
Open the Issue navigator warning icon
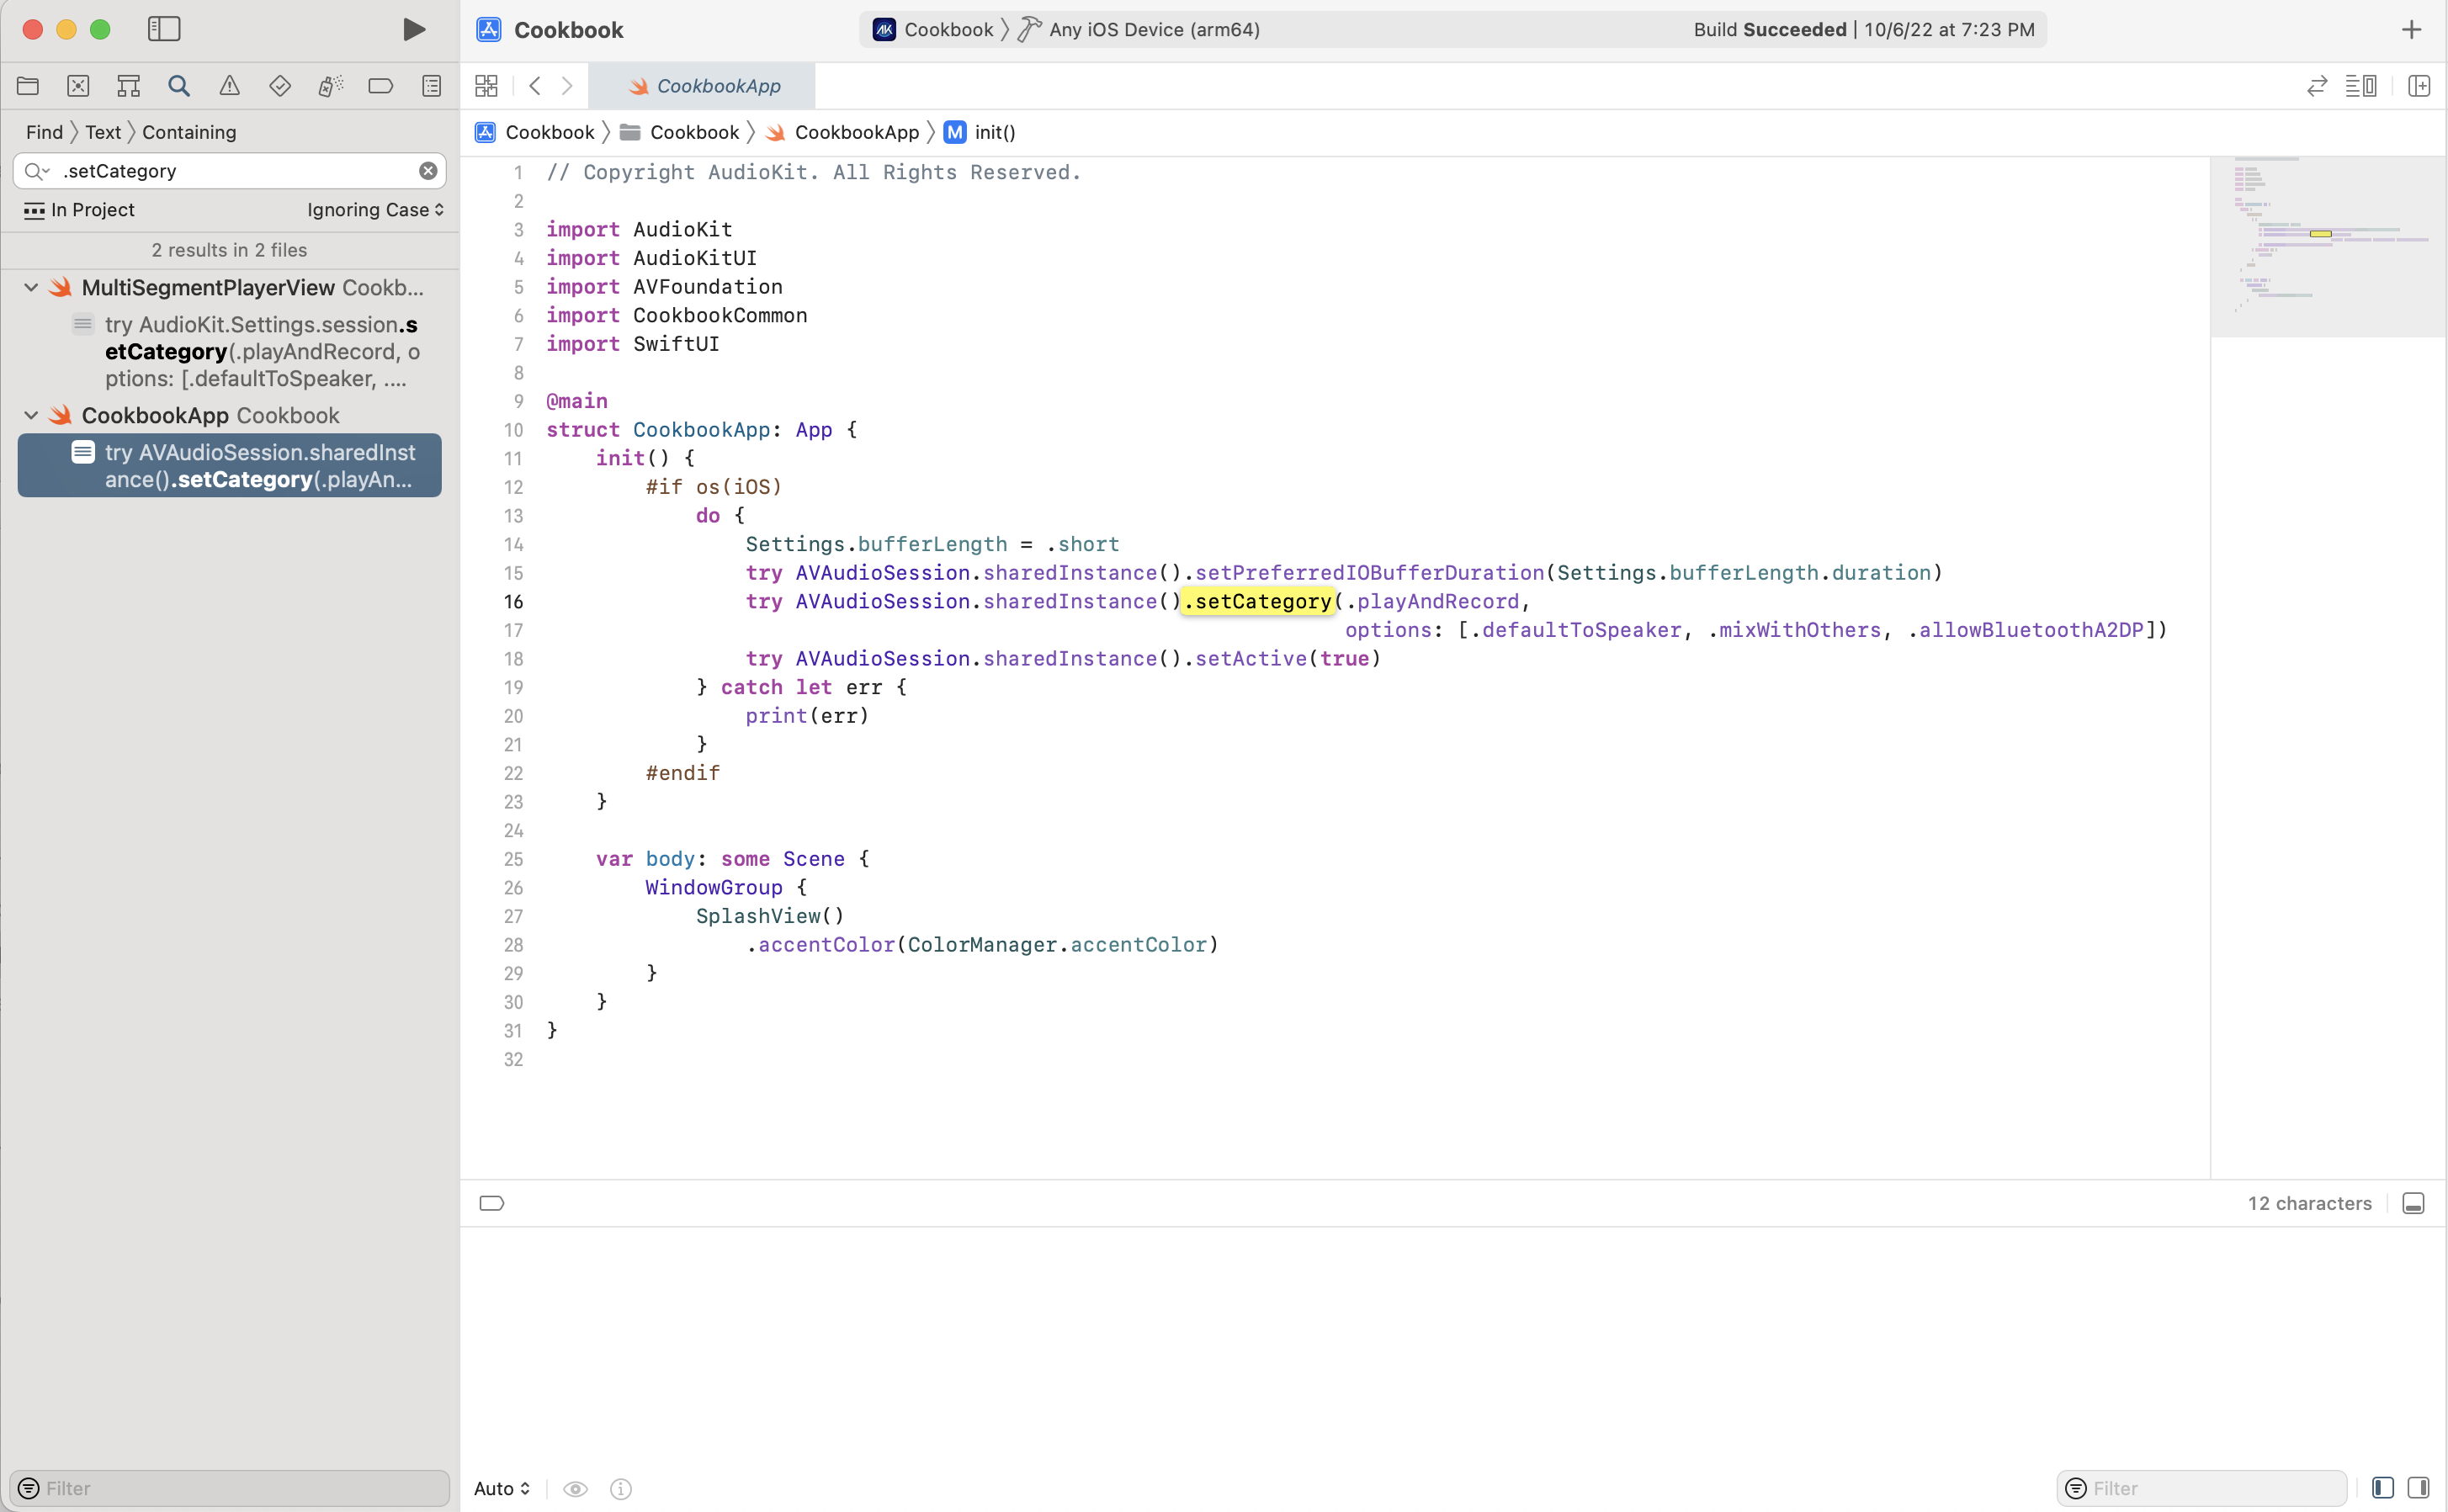tap(229, 86)
